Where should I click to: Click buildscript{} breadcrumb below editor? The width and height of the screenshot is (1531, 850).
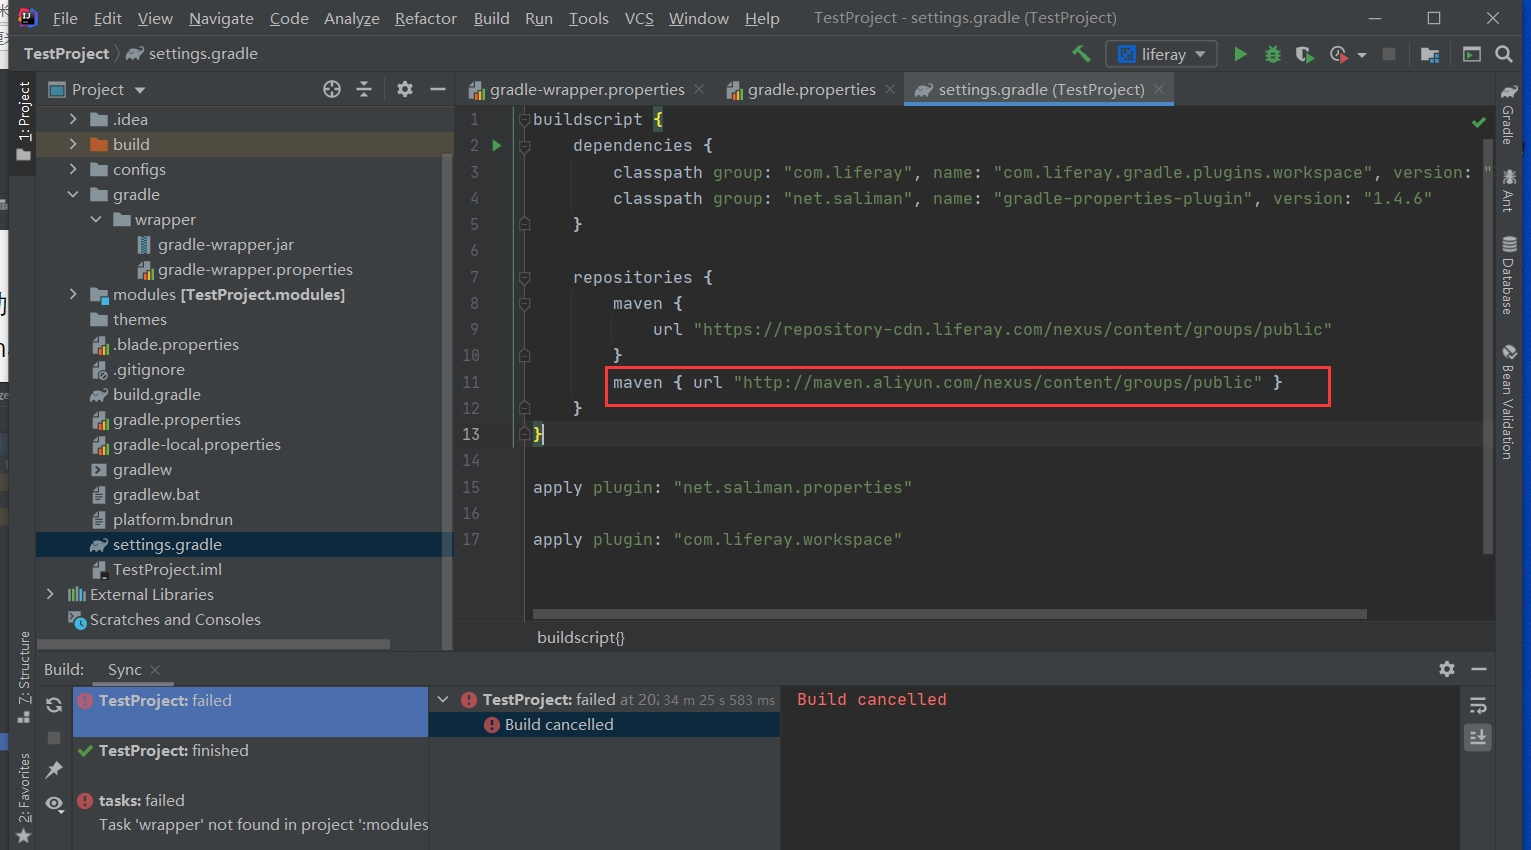tap(580, 637)
